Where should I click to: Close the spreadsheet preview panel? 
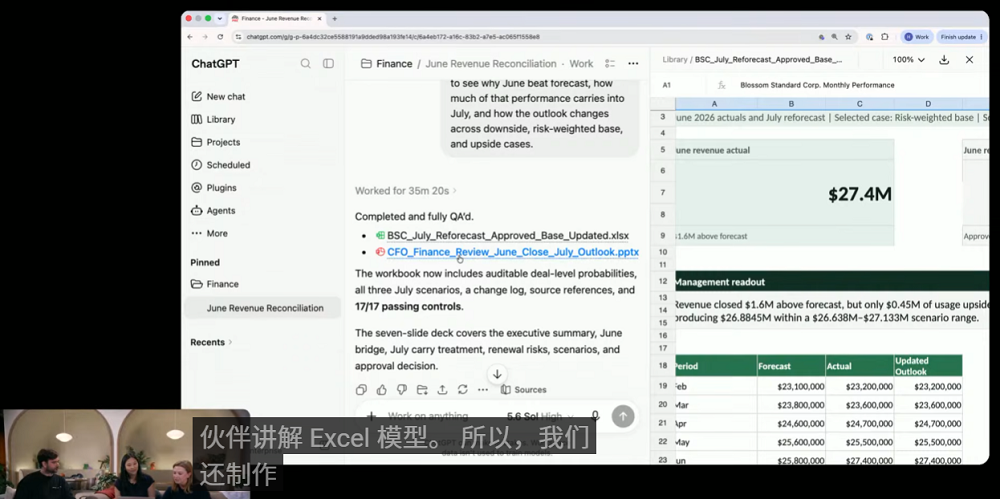pos(969,59)
